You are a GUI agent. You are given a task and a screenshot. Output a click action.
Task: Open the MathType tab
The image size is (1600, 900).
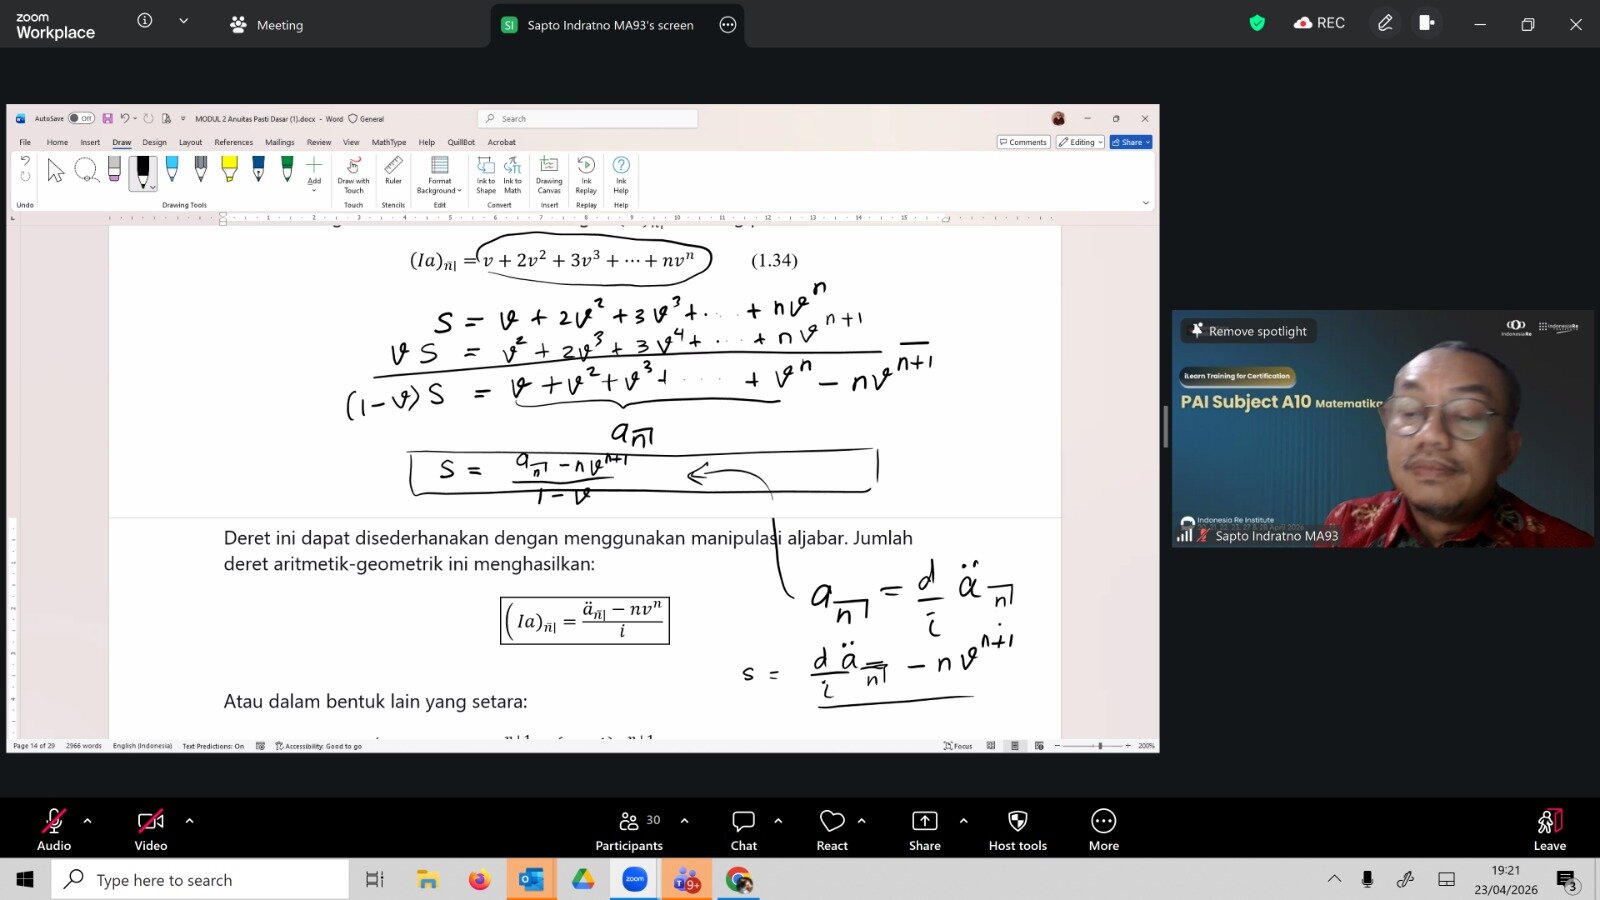click(389, 142)
